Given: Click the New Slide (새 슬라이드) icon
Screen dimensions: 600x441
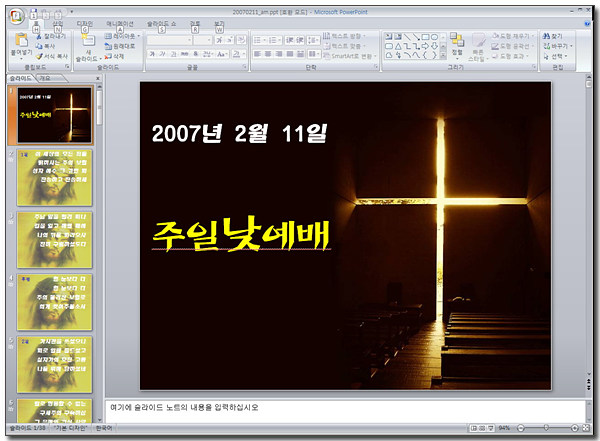Looking at the screenshot, I should coord(88,40).
